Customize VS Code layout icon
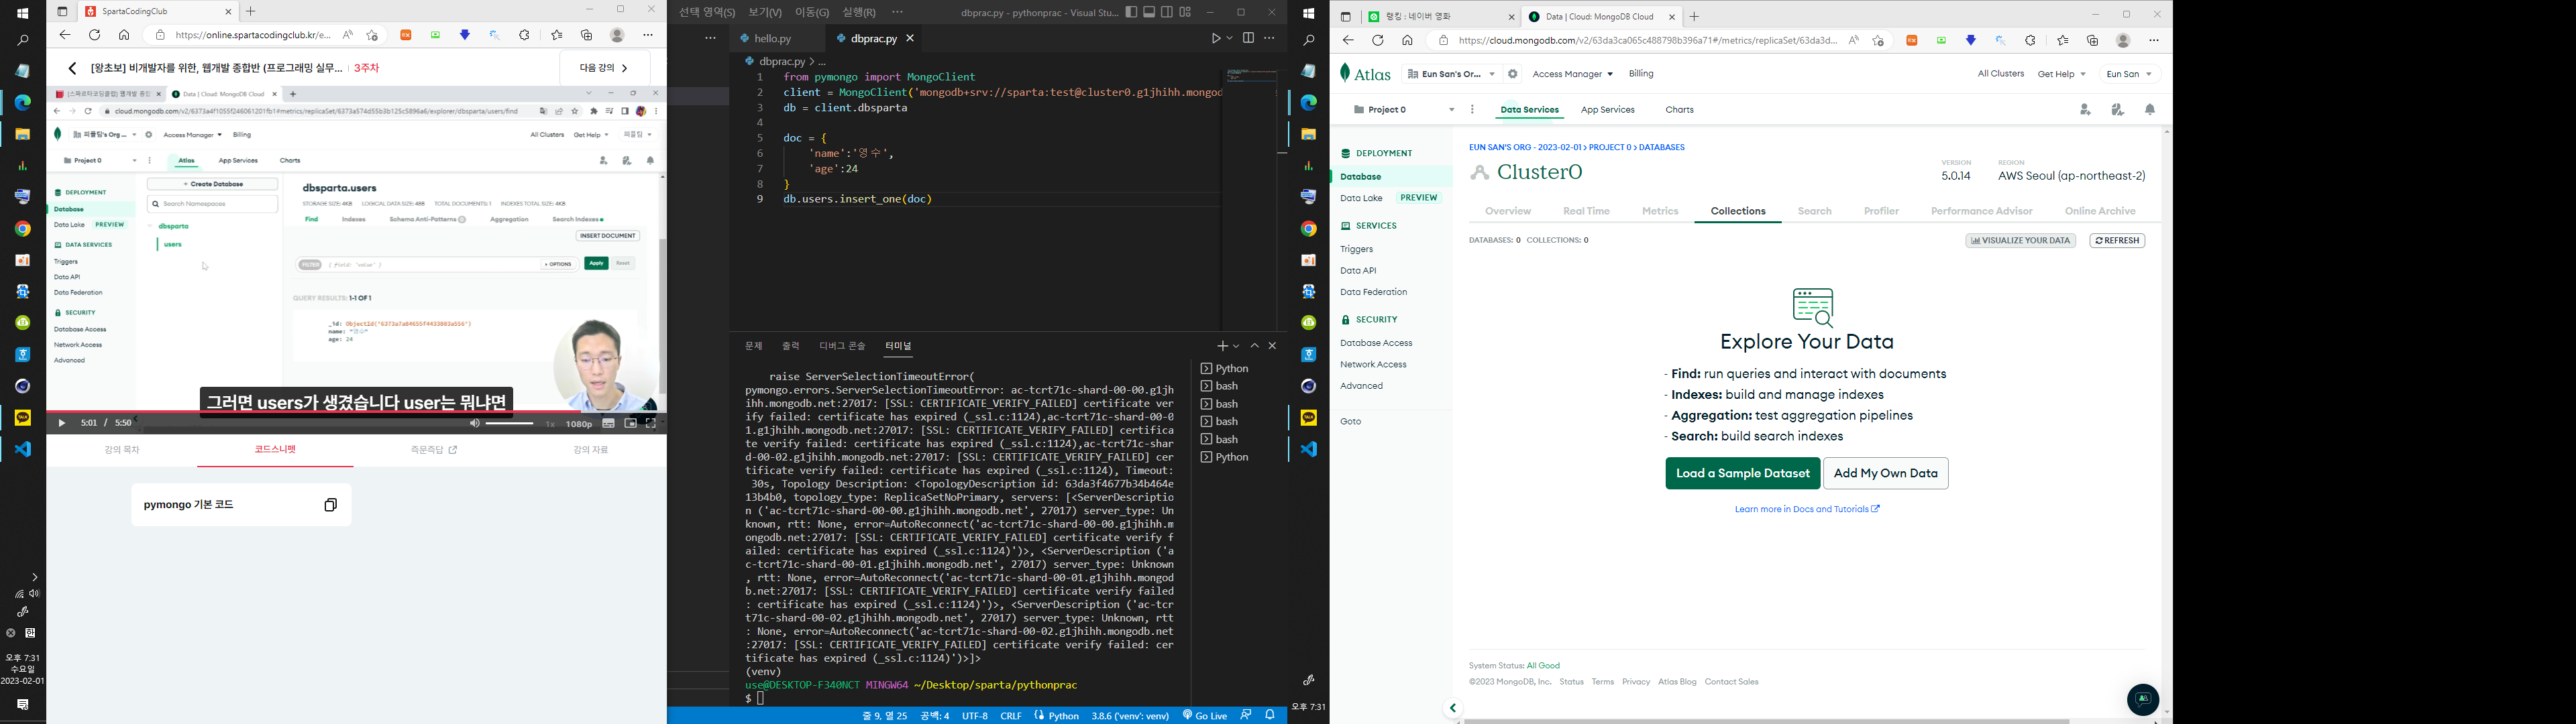2576x724 pixels. (1185, 12)
